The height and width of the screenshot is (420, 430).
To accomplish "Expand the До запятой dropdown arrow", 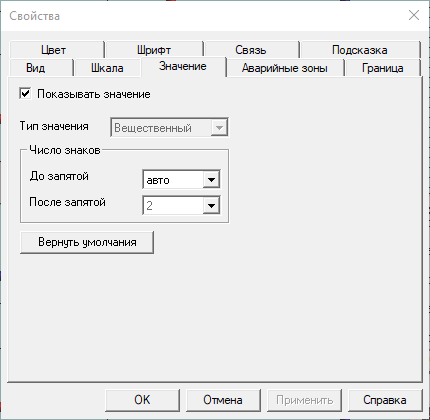I will pos(211,180).
